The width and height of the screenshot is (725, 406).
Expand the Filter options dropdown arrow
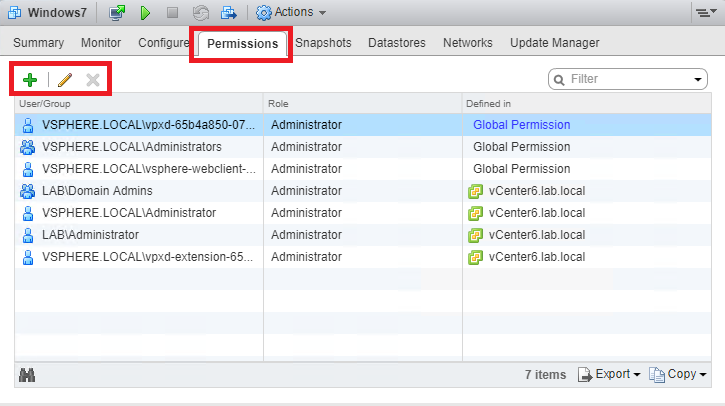pyautogui.click(x=698, y=80)
